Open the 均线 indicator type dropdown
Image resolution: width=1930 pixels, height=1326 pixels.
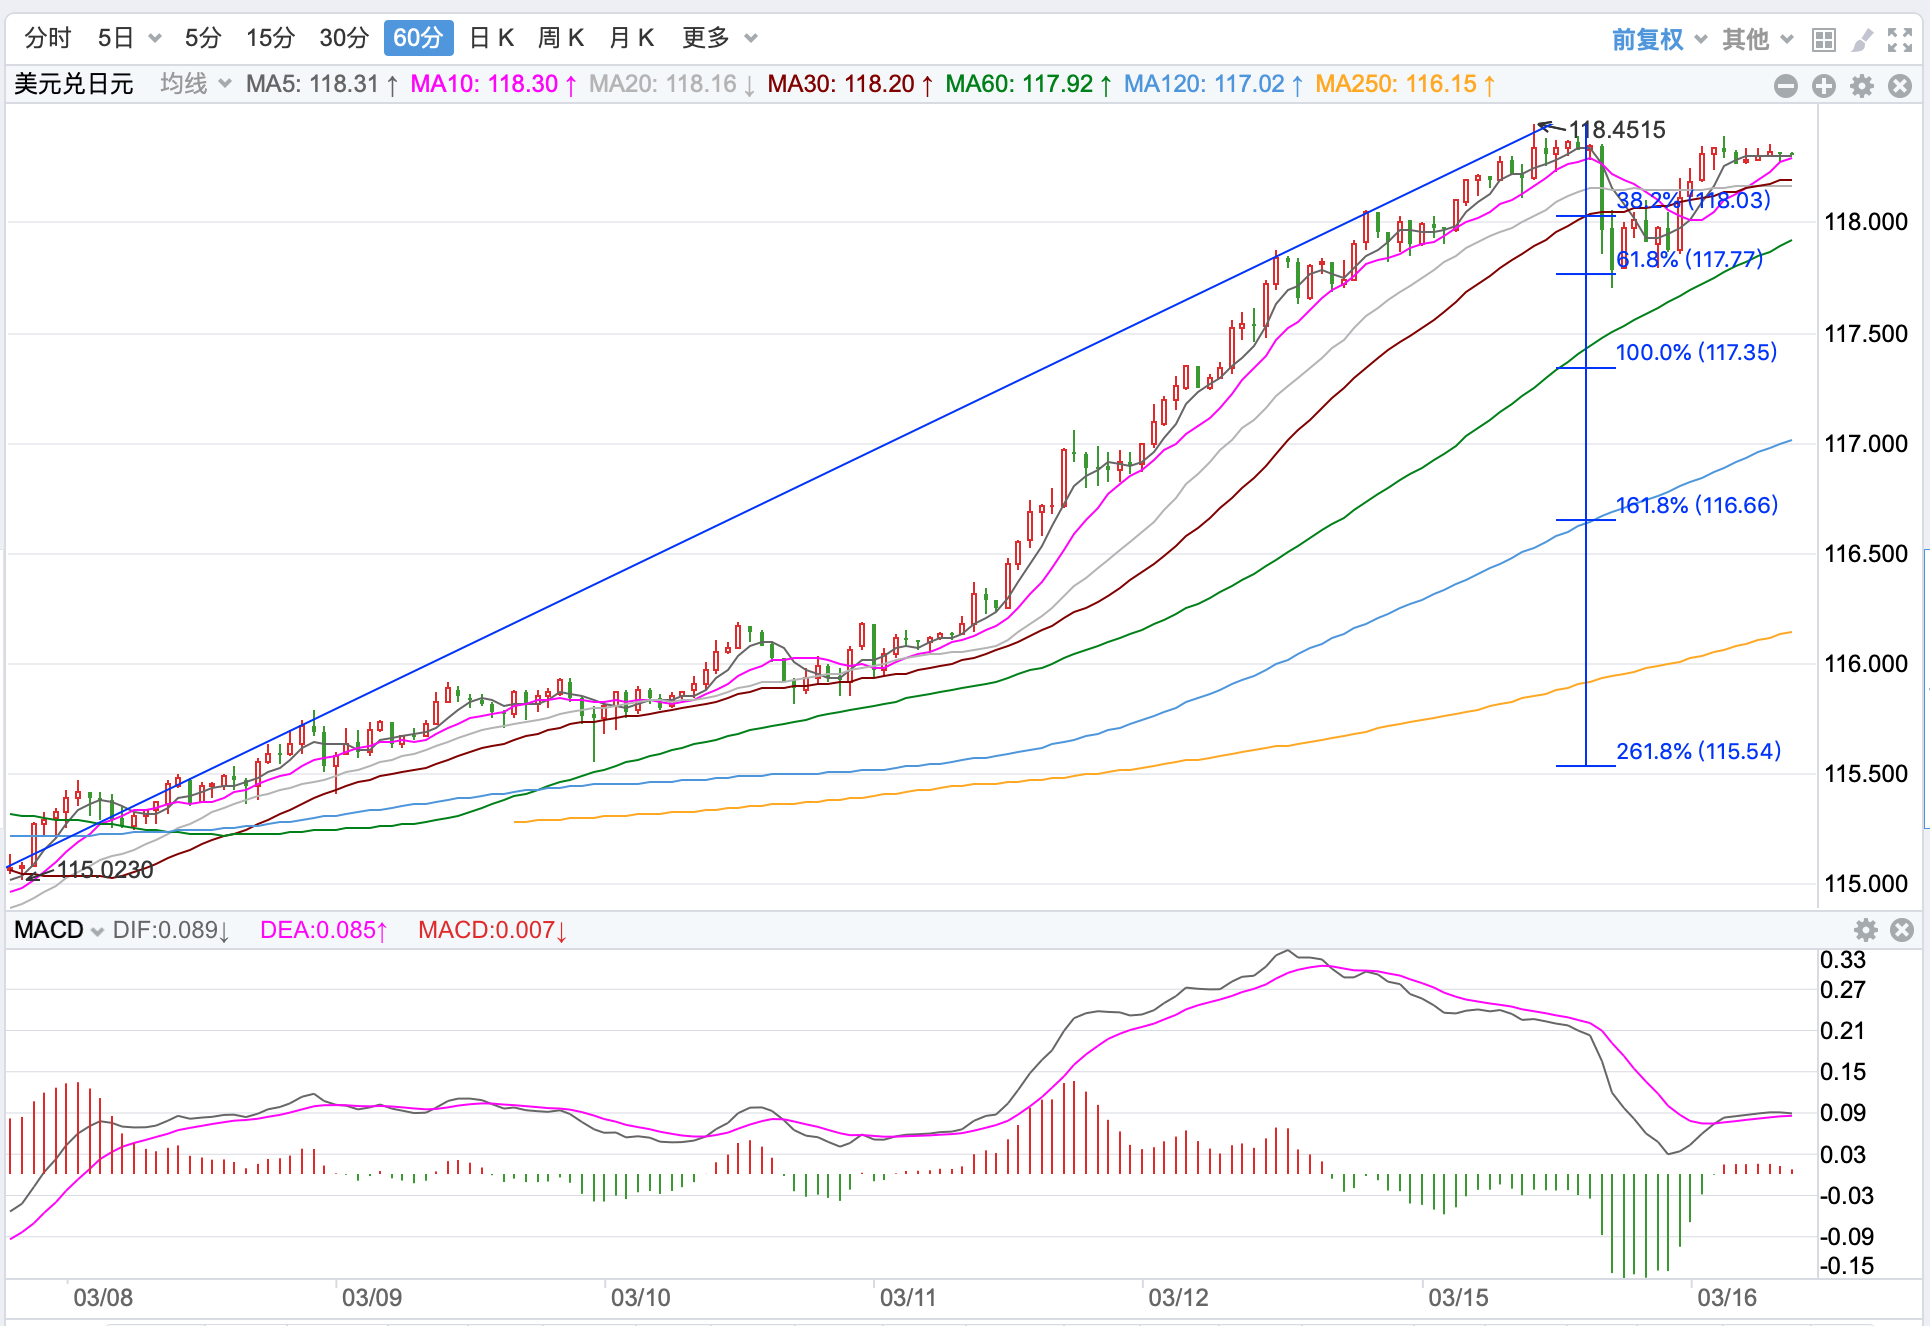196,84
